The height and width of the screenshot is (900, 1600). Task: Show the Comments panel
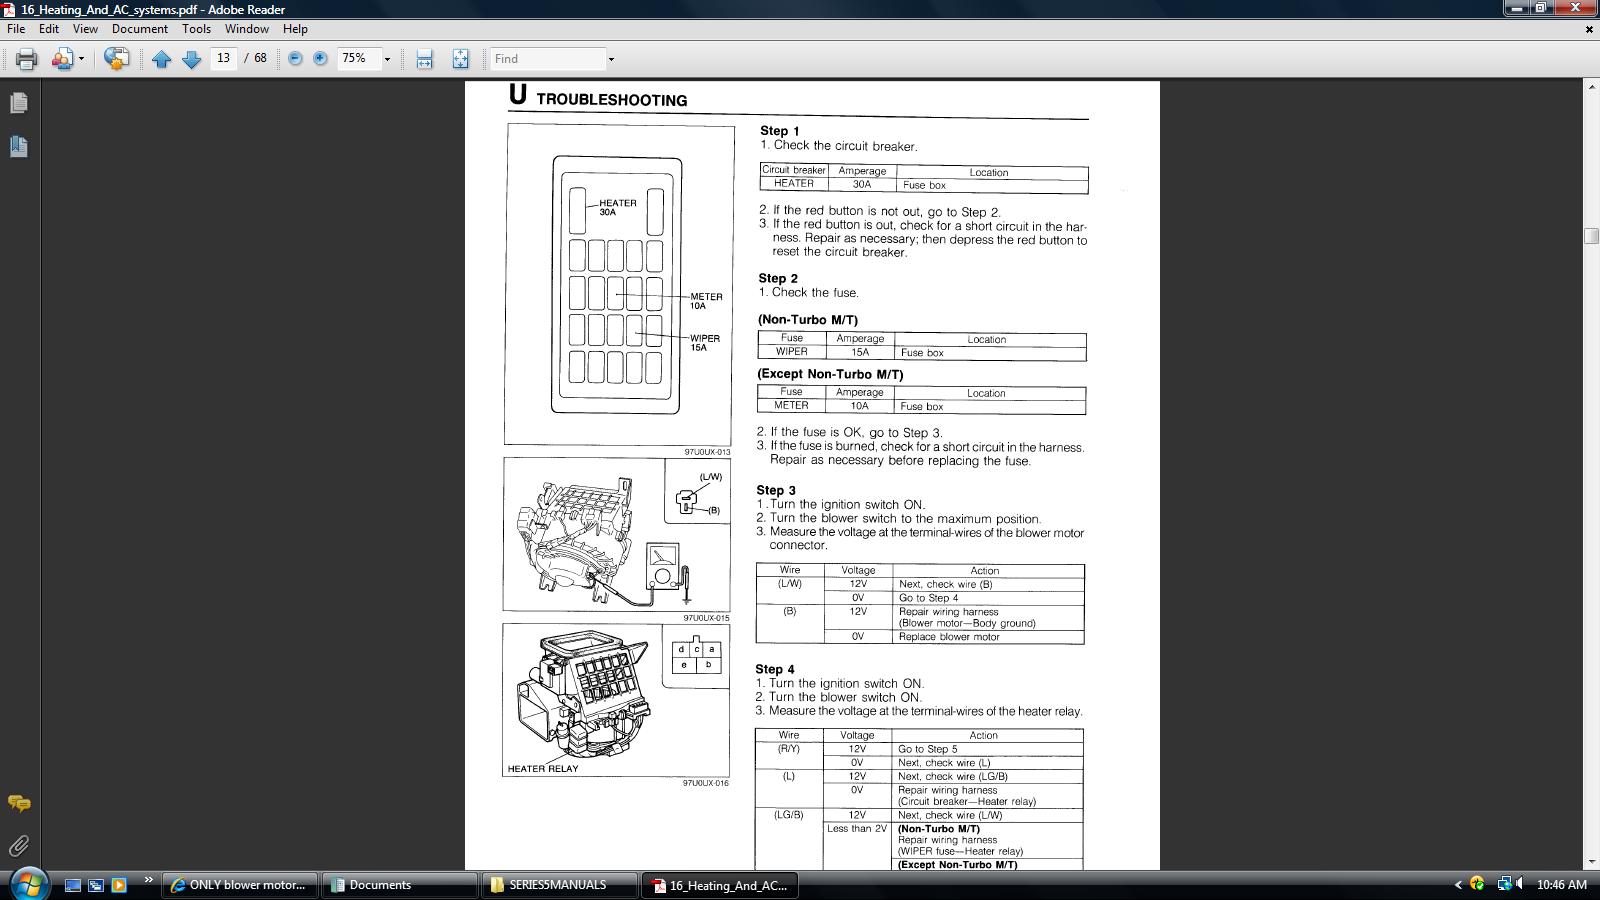click(19, 803)
